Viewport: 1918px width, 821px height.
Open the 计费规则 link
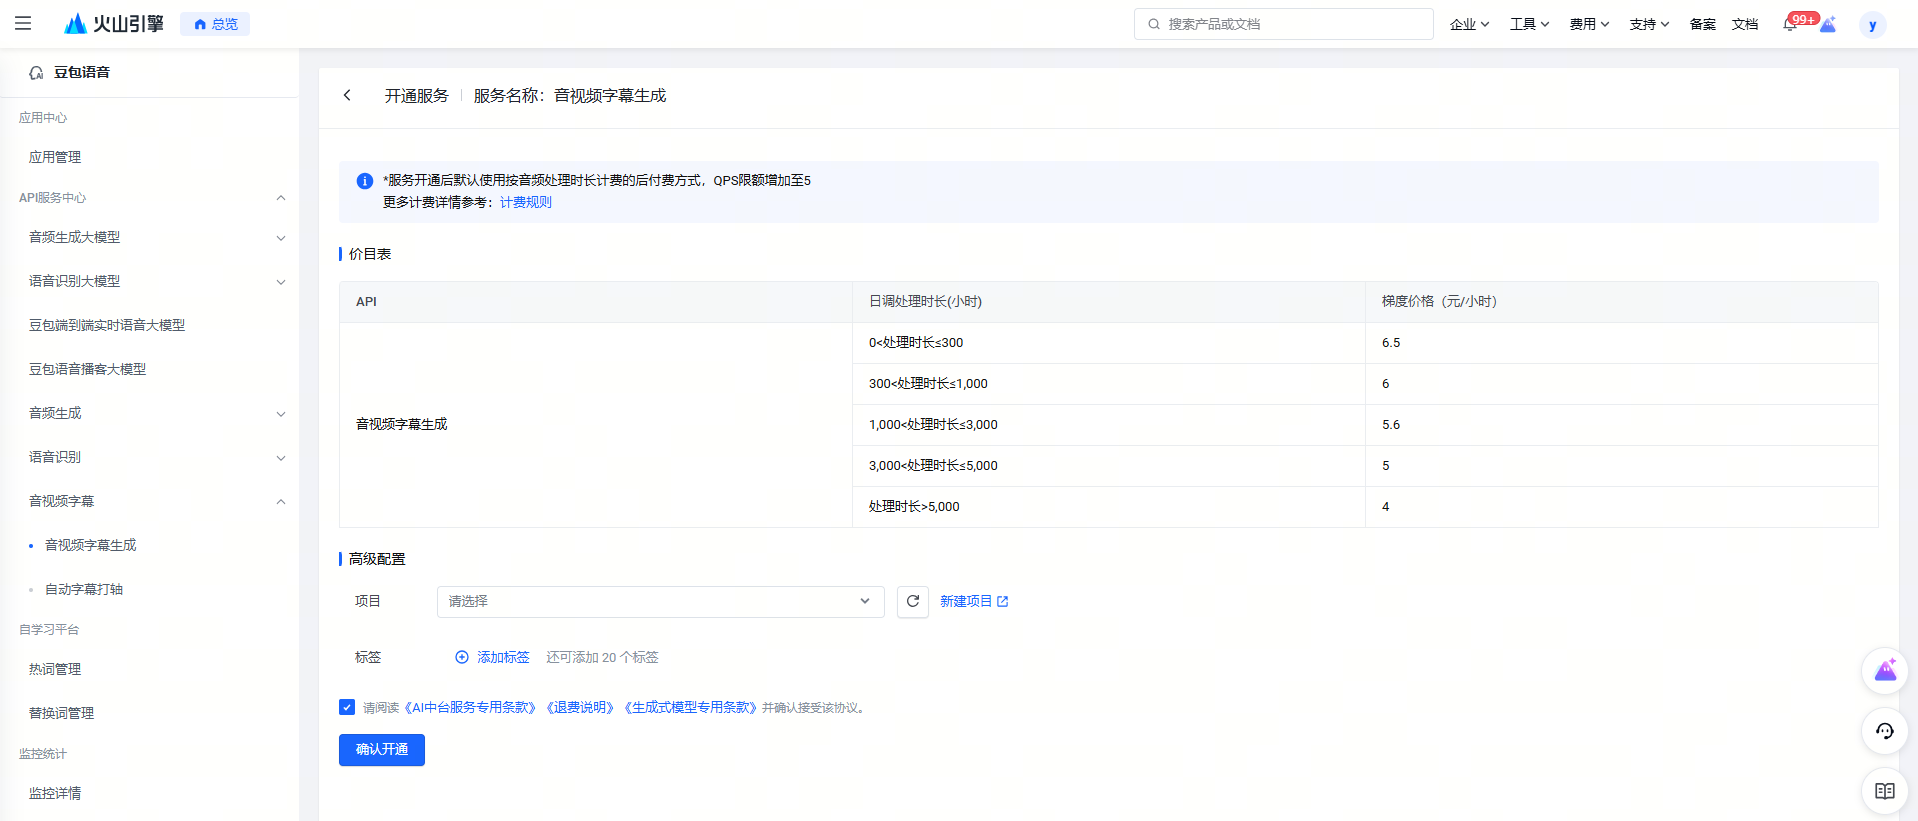pyautogui.click(x=525, y=202)
